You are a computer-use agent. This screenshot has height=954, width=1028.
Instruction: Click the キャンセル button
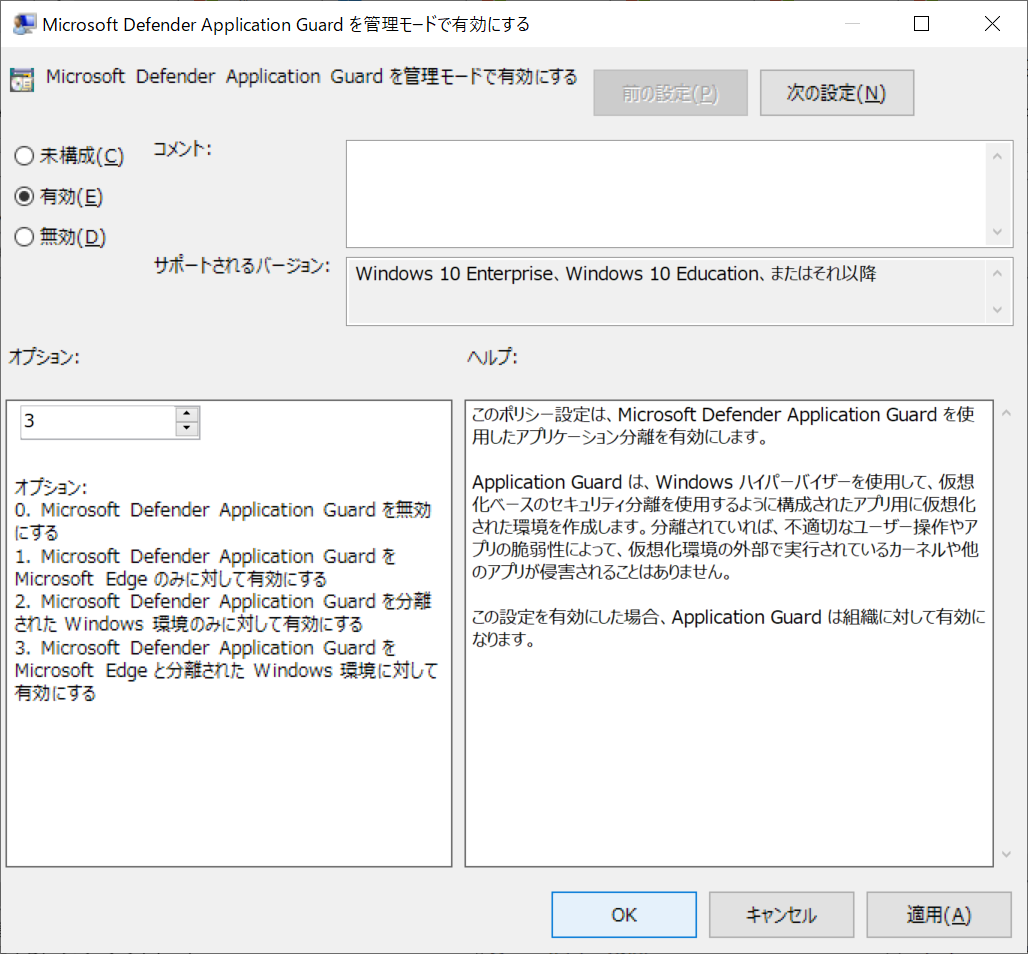[781, 915]
